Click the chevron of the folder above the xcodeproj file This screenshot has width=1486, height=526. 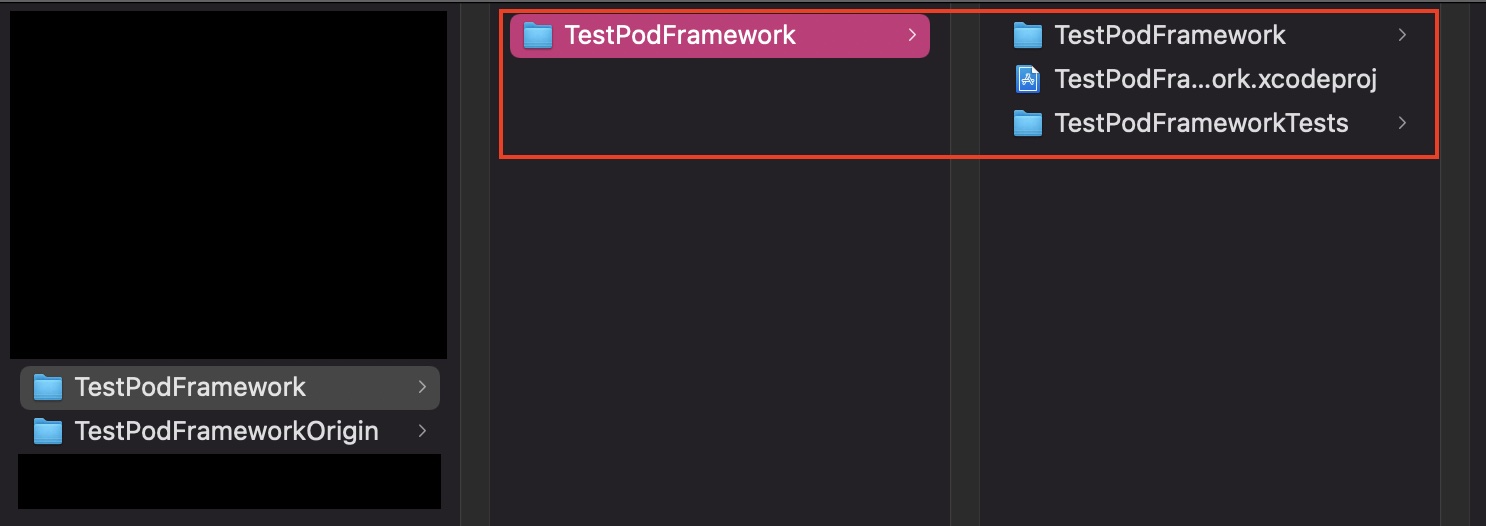coord(1402,35)
